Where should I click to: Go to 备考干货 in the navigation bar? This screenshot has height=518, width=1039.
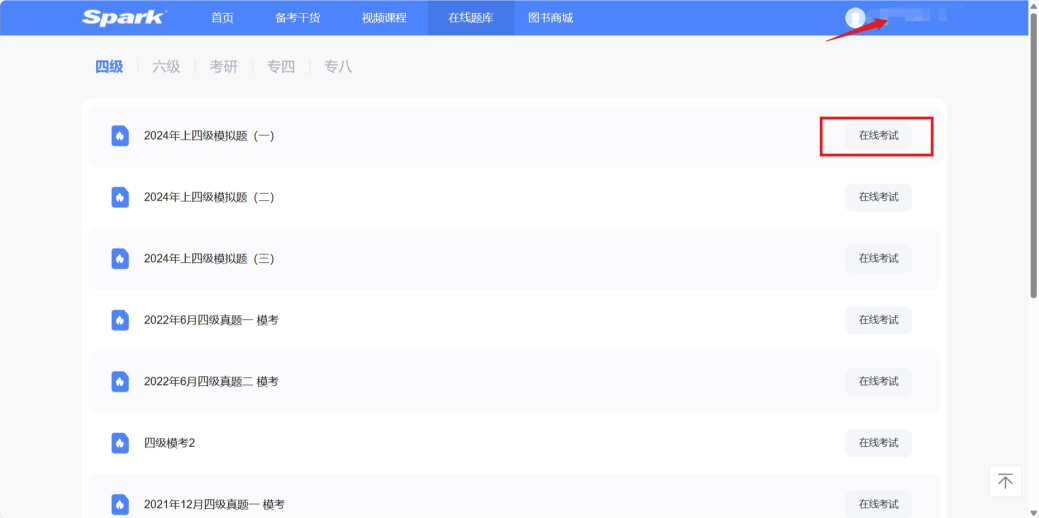click(x=297, y=17)
